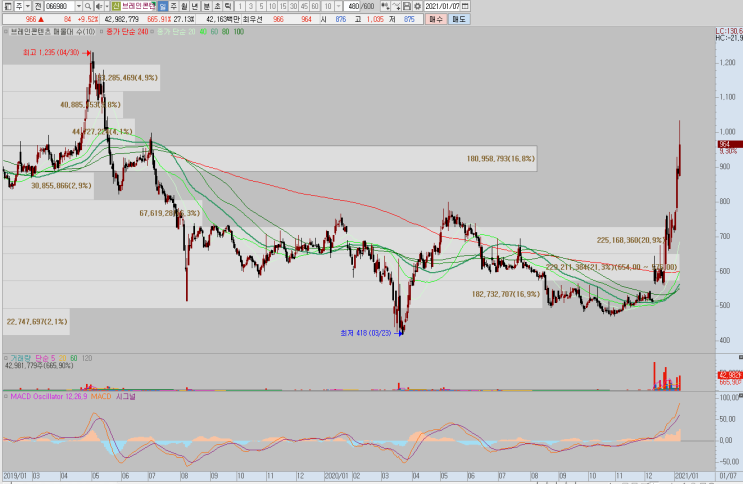Viewport: 743px width, 484px height.
Task: Click the 매수 buy button
Action: click(x=435, y=19)
